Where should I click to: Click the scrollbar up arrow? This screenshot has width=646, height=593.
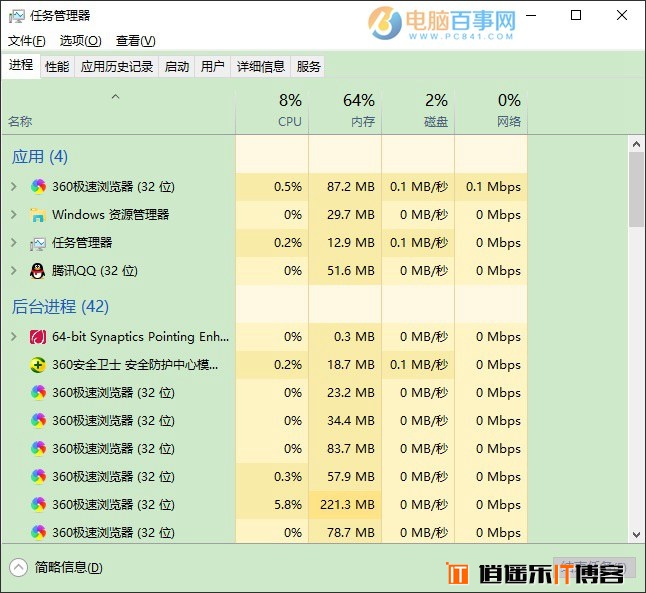[x=636, y=144]
